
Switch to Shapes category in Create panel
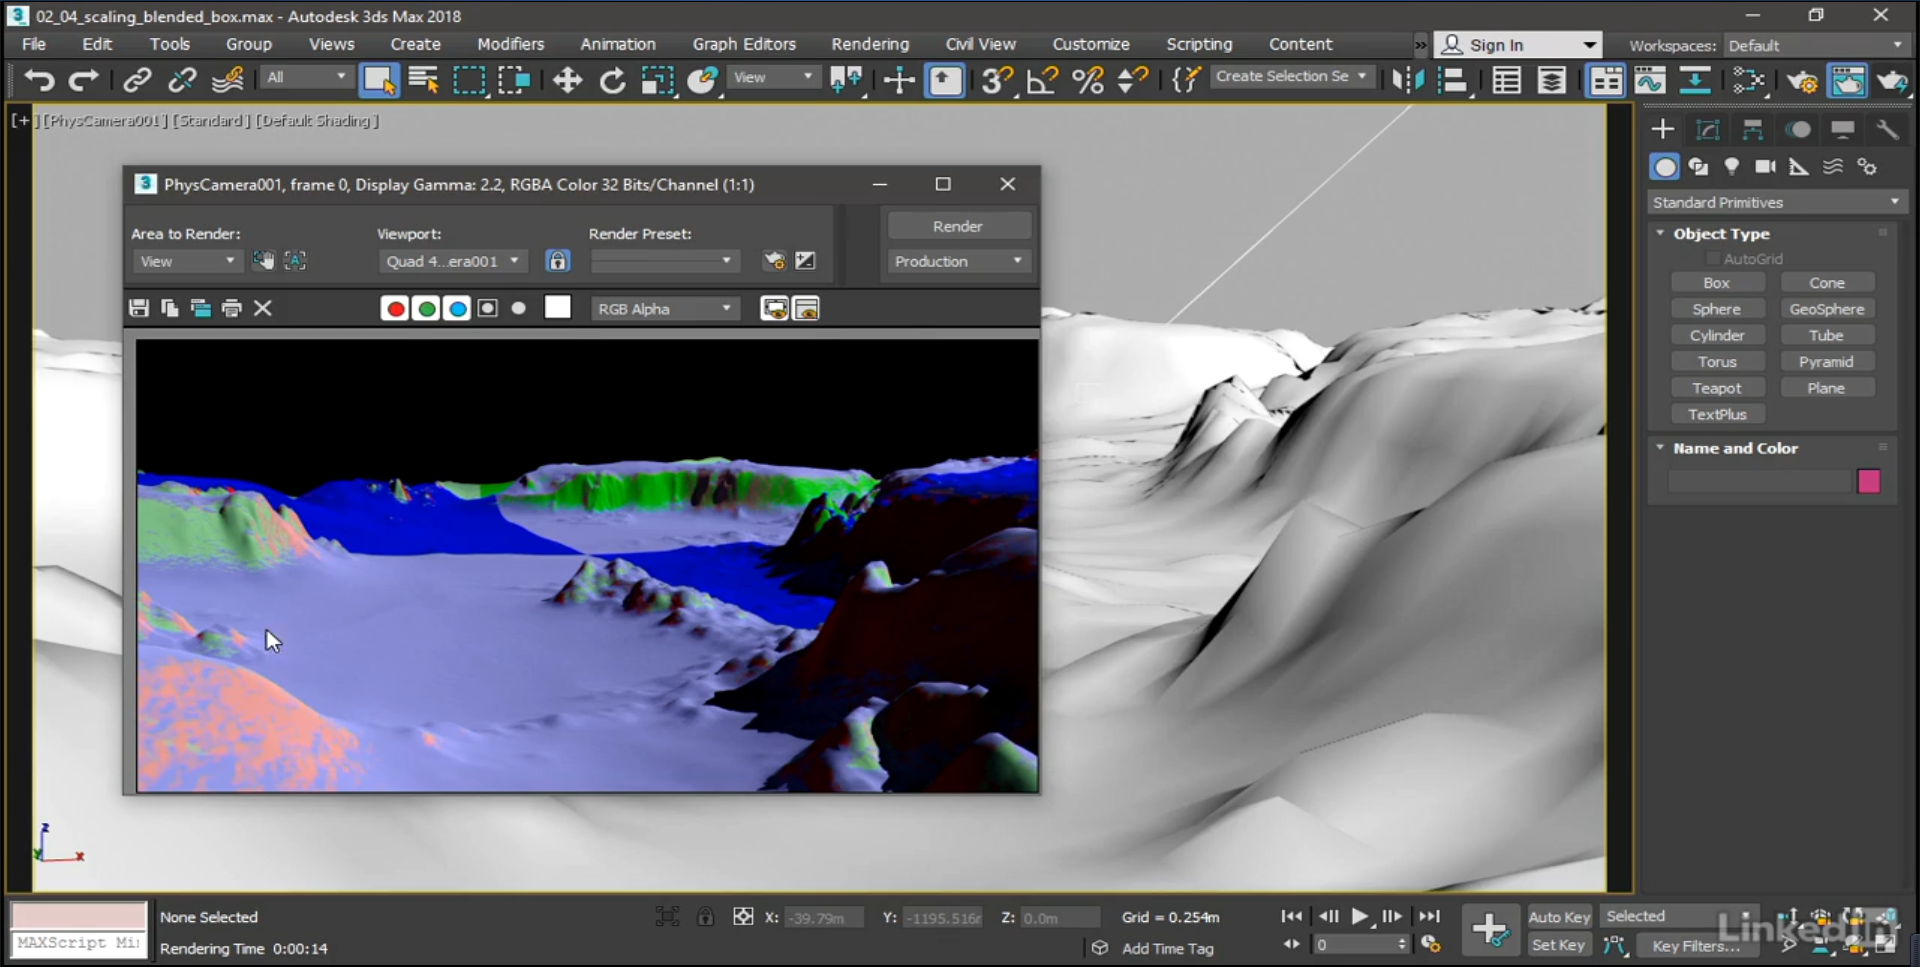(x=1698, y=166)
